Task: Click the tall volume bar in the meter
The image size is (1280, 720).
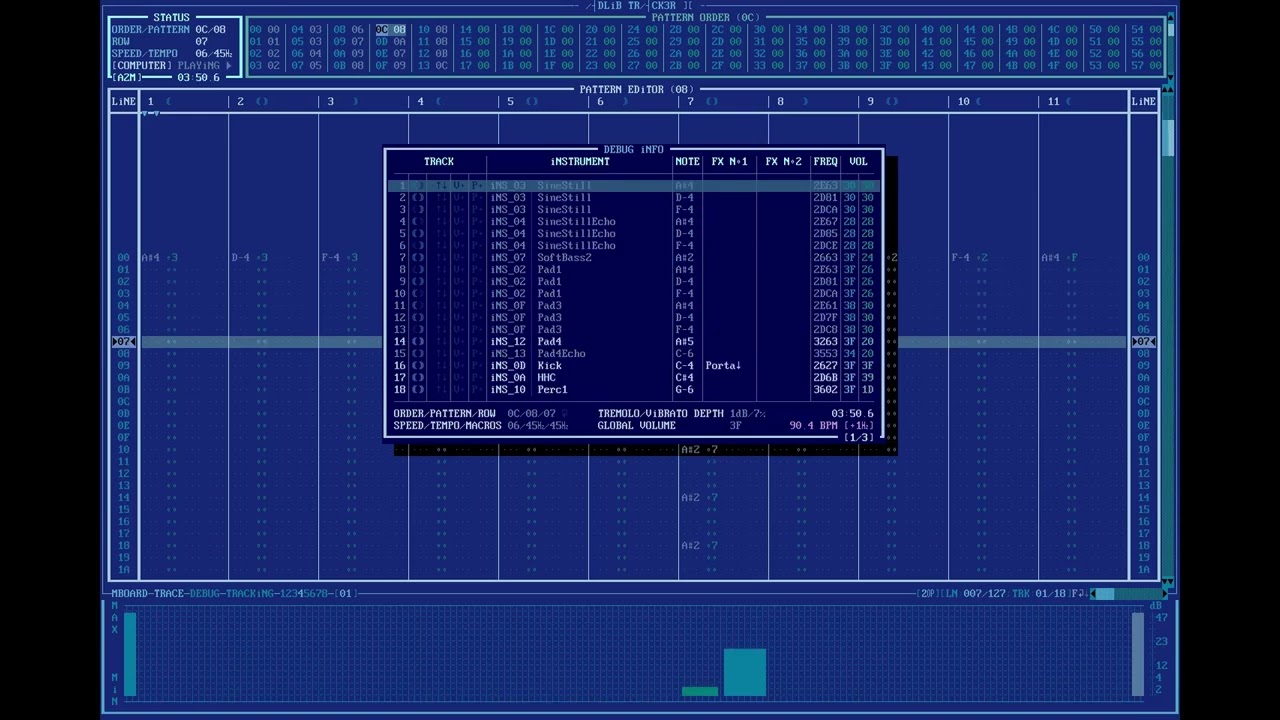Action: (745, 672)
